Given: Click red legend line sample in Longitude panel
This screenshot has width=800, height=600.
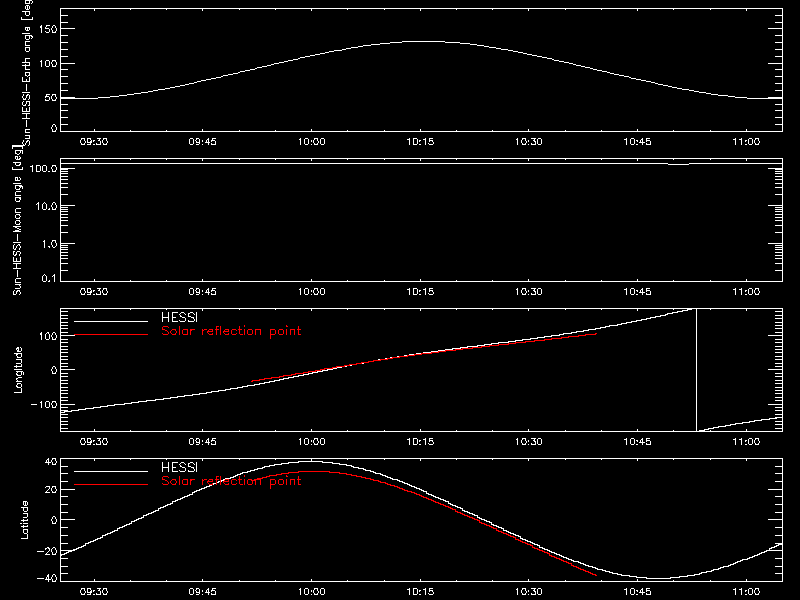Looking at the screenshot, I should point(111,335).
